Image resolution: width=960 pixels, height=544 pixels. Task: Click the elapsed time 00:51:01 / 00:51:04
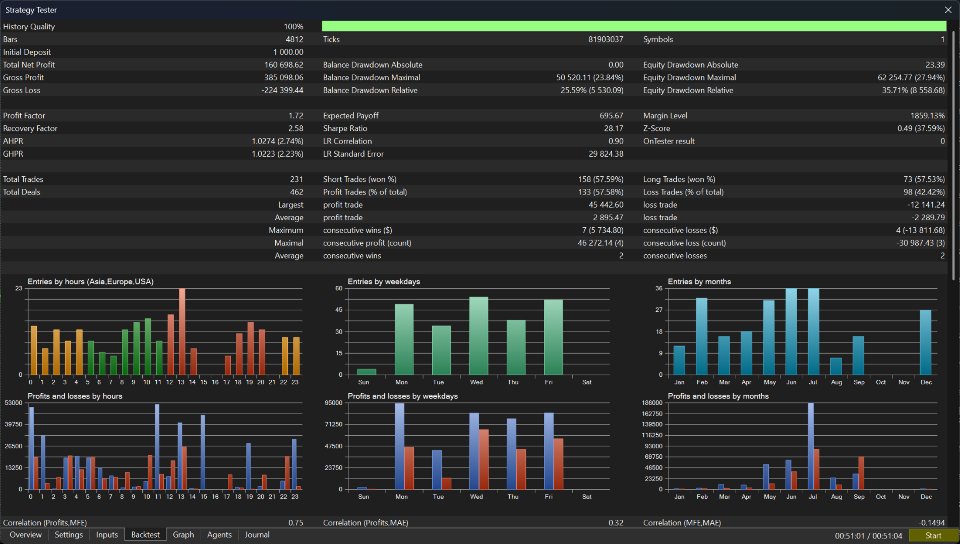tap(868, 536)
